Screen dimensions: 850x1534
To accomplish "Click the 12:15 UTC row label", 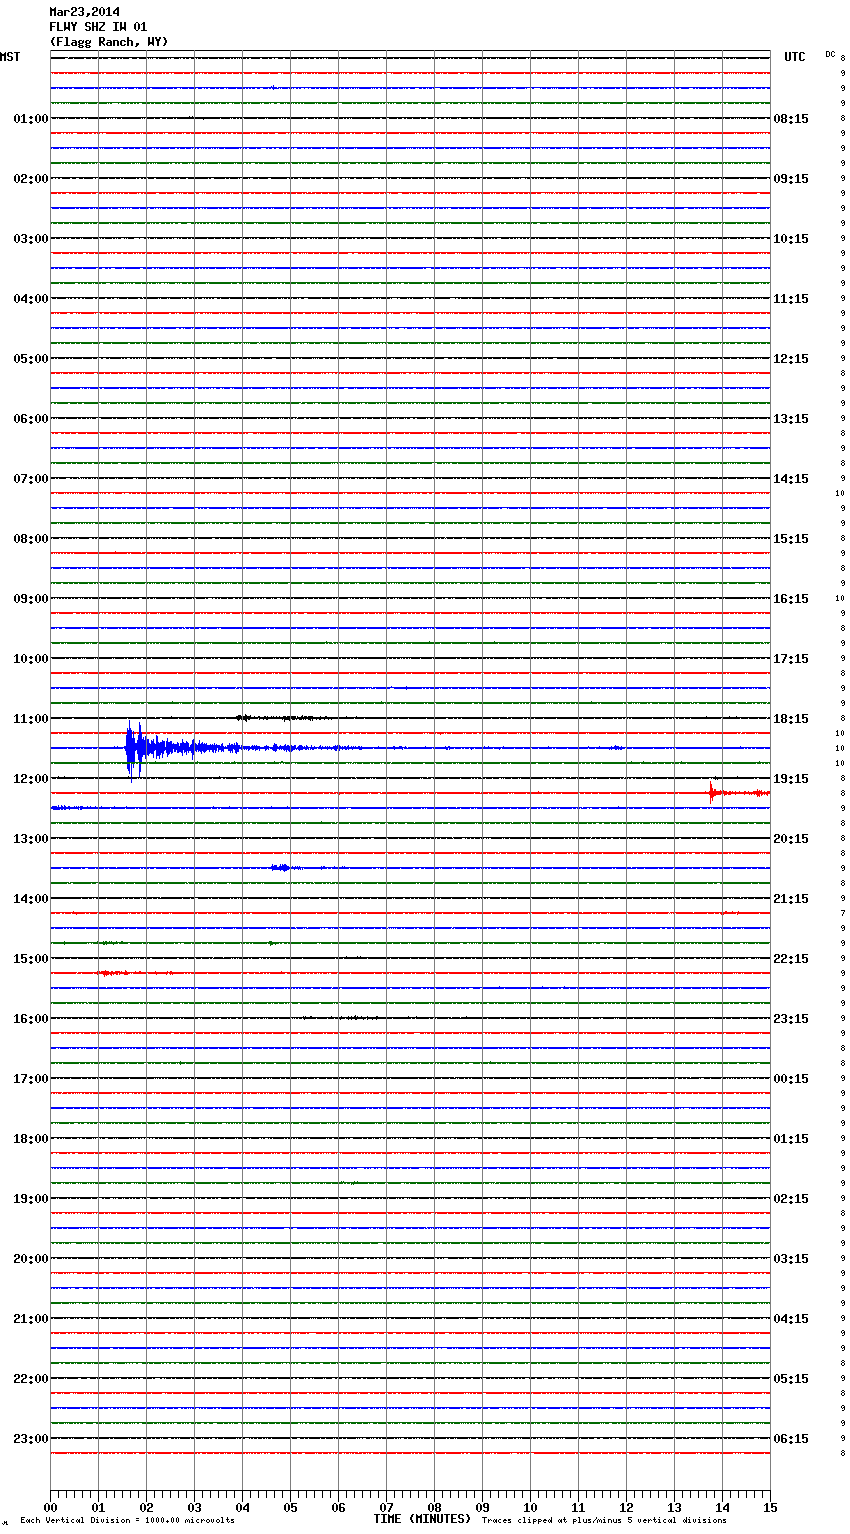I will click(x=791, y=358).
